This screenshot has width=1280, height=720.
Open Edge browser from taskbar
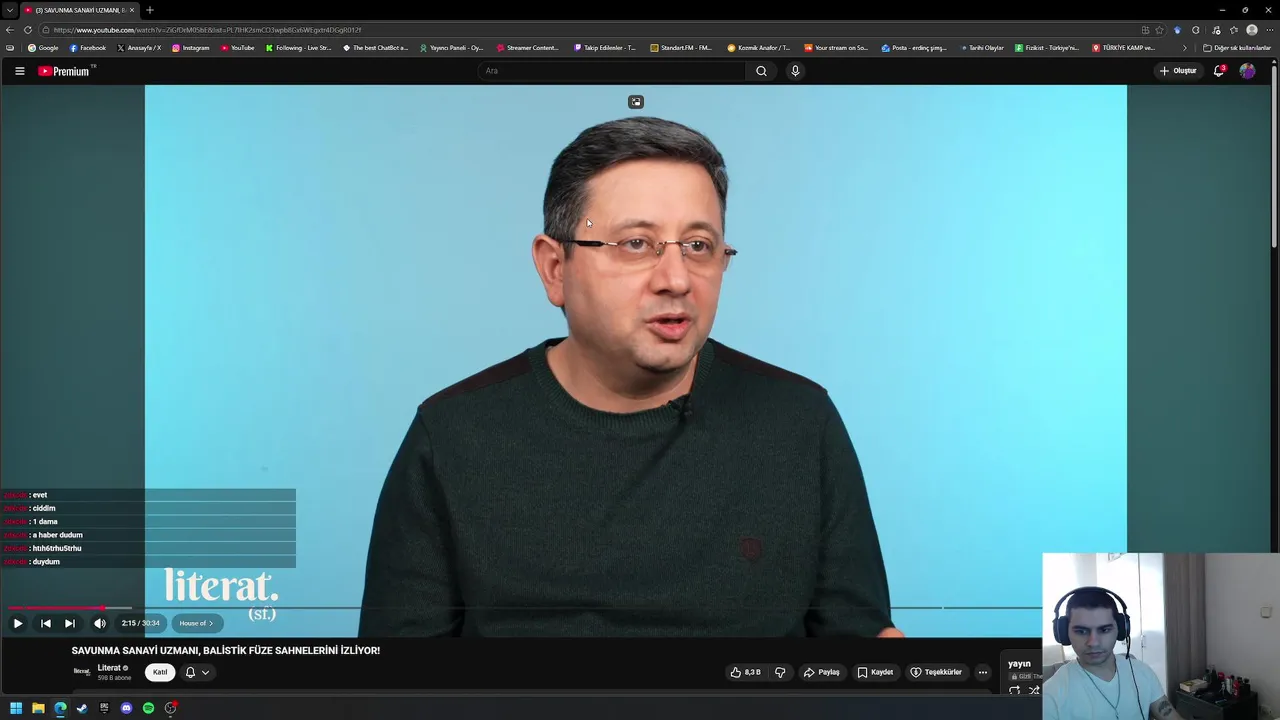pyautogui.click(x=60, y=708)
